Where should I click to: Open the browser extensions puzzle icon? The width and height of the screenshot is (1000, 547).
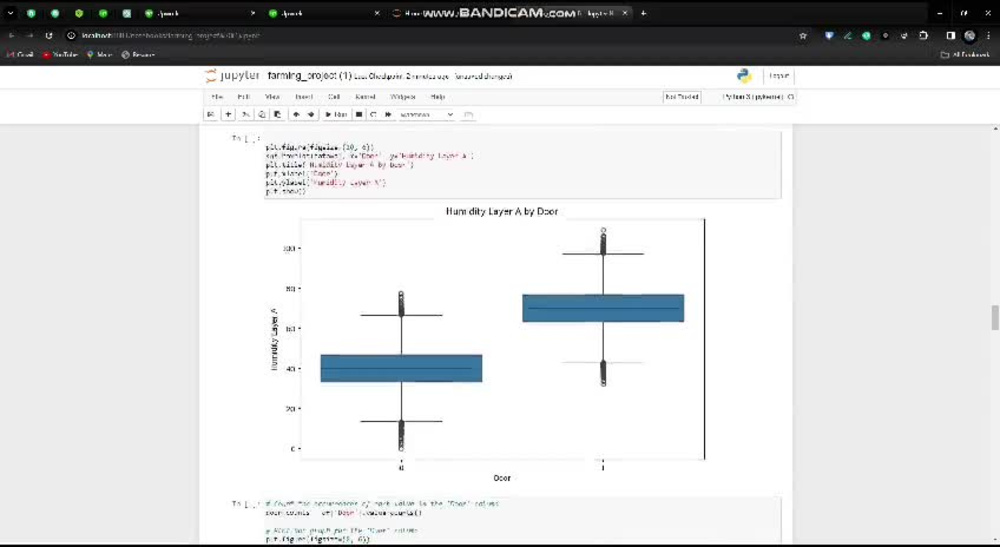tap(923, 36)
